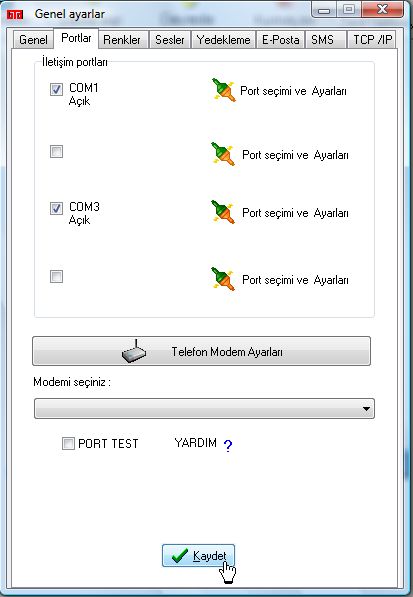Screen dimensions: 413x597
Task: Enable the PORT TEST checkbox
Action: (68, 444)
